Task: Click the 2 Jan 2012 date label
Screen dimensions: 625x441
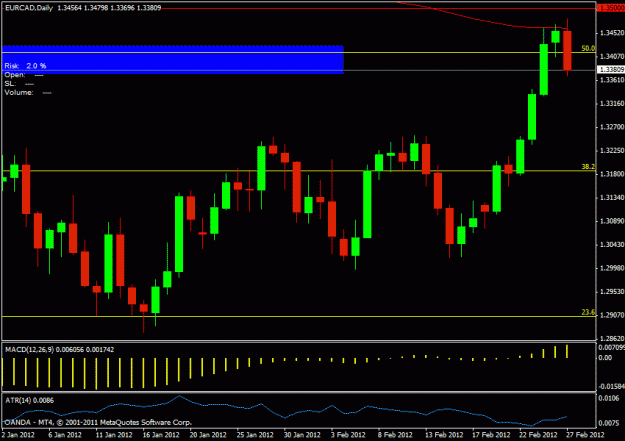Action: coord(18,435)
